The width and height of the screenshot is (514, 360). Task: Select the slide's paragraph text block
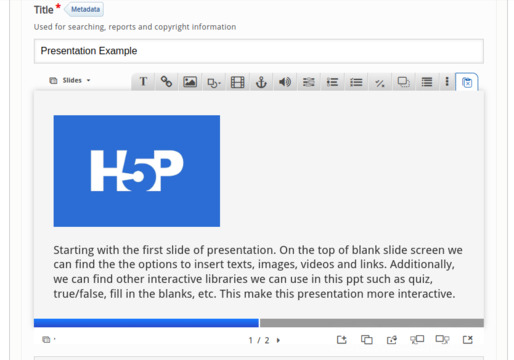pyautogui.click(x=258, y=272)
